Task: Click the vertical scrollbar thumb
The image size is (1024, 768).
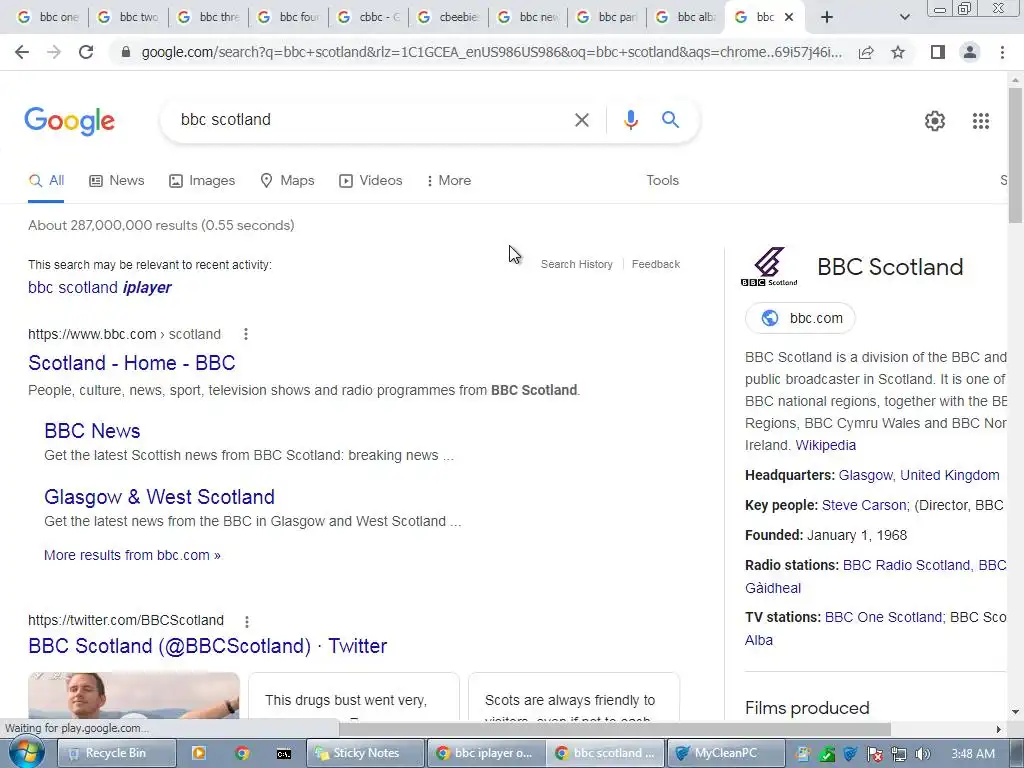Action: click(1015, 155)
